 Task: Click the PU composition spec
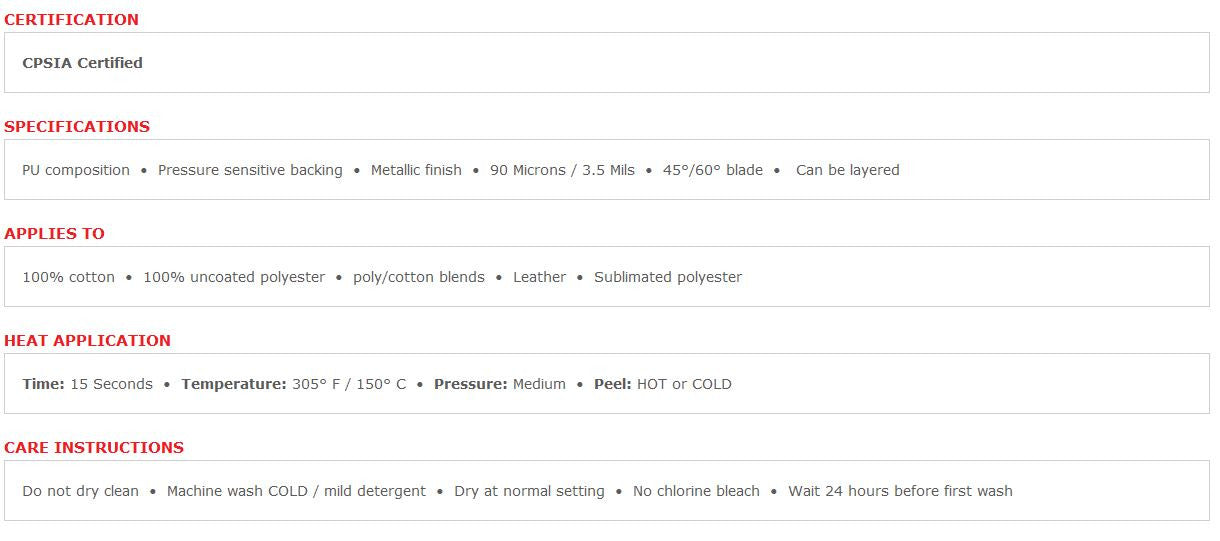point(76,170)
